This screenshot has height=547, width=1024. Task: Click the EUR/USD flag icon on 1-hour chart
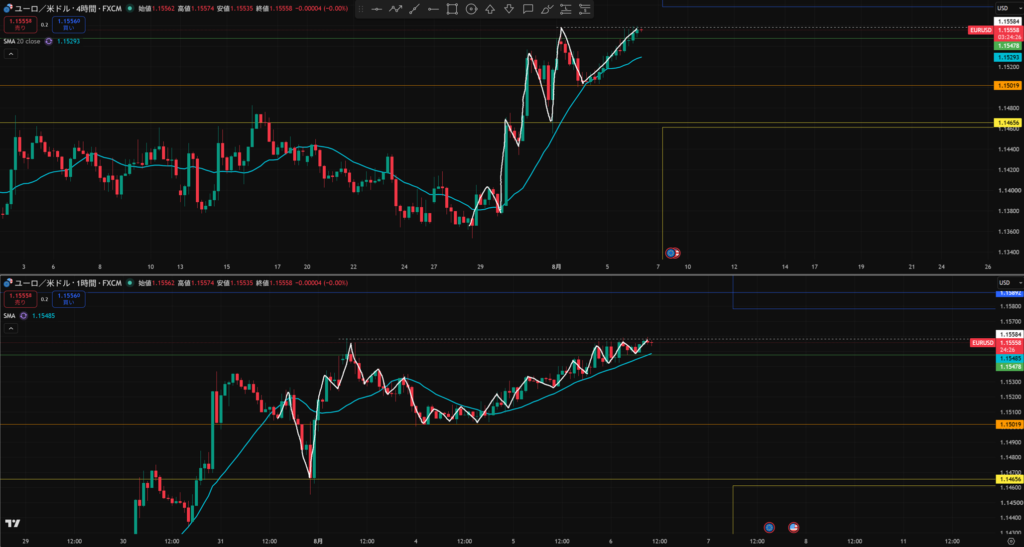pos(8,283)
